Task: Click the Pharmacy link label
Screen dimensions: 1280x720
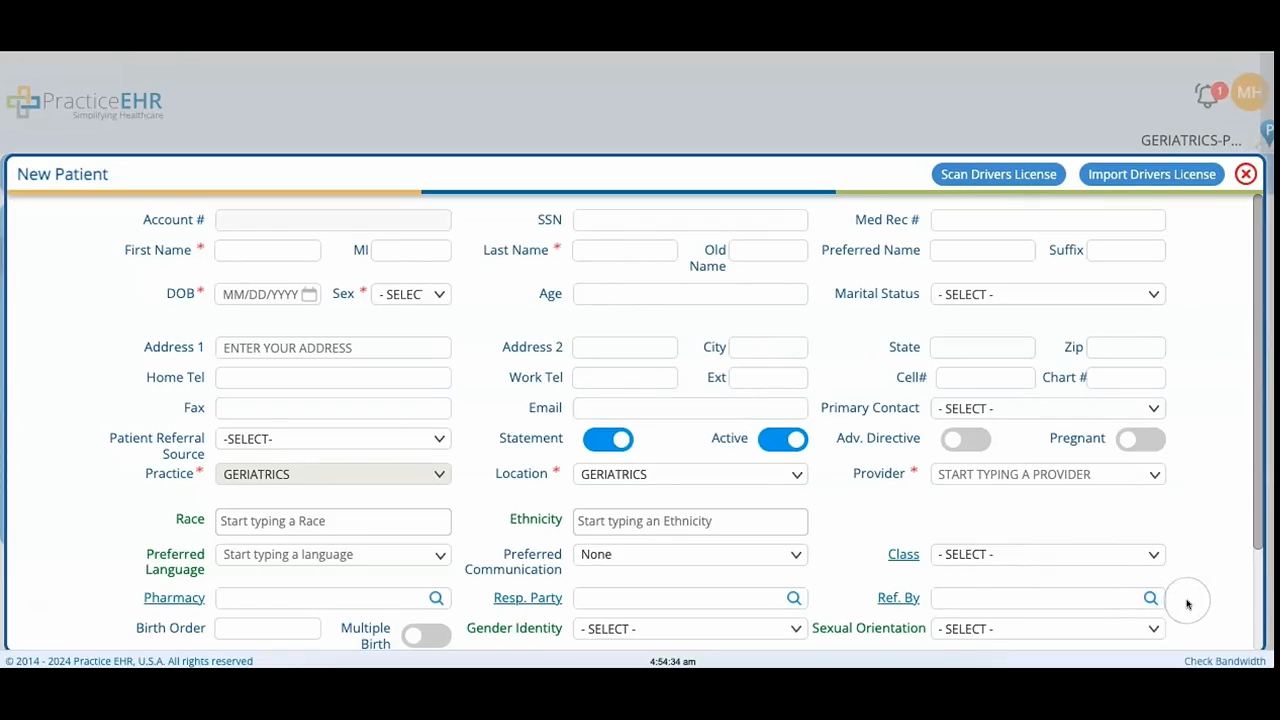Action: 174,598
